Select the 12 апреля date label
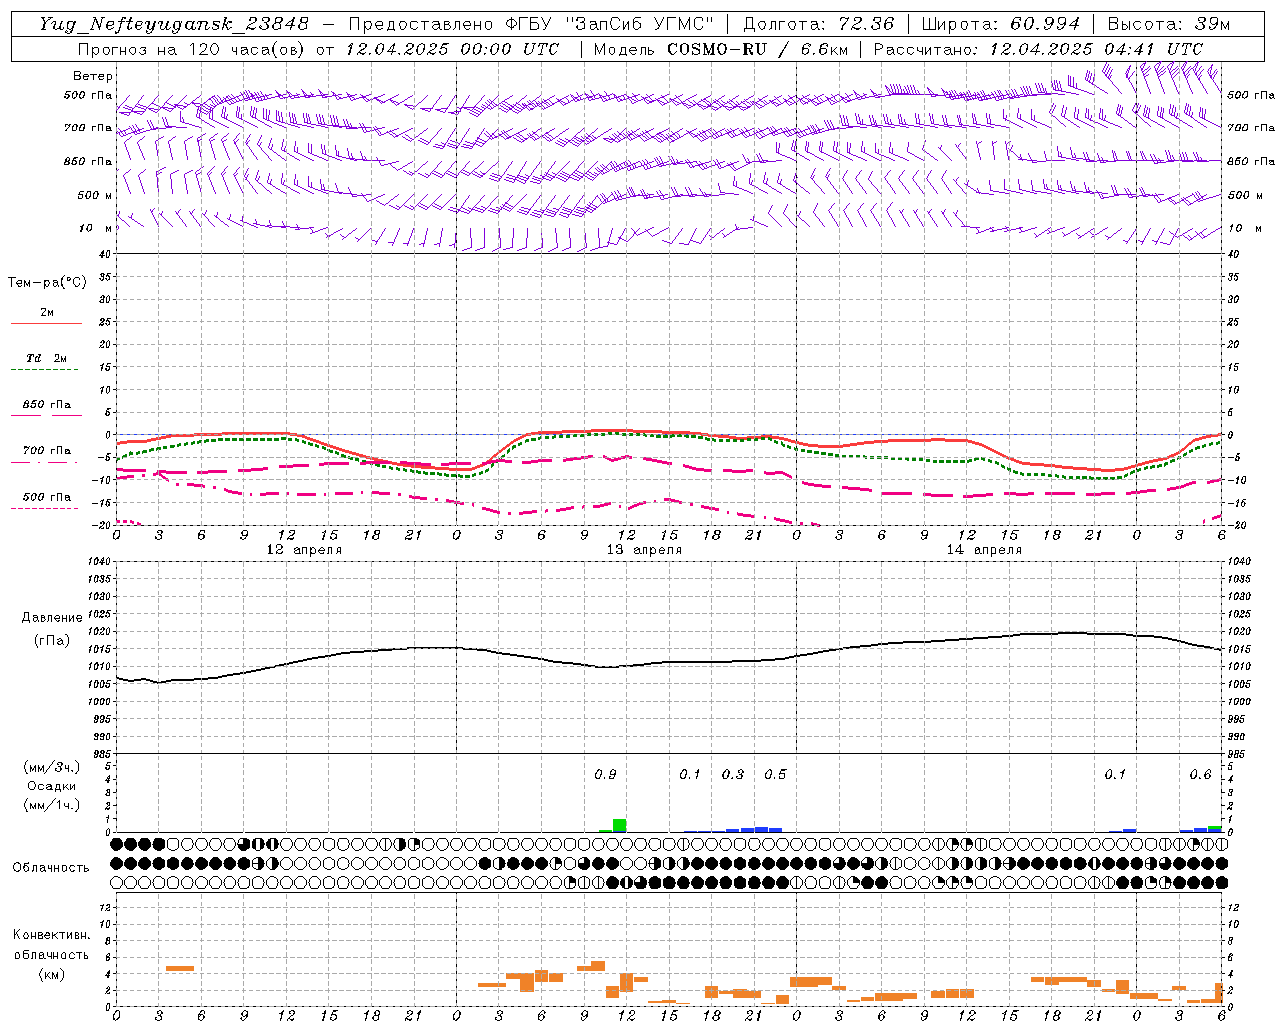 304,550
